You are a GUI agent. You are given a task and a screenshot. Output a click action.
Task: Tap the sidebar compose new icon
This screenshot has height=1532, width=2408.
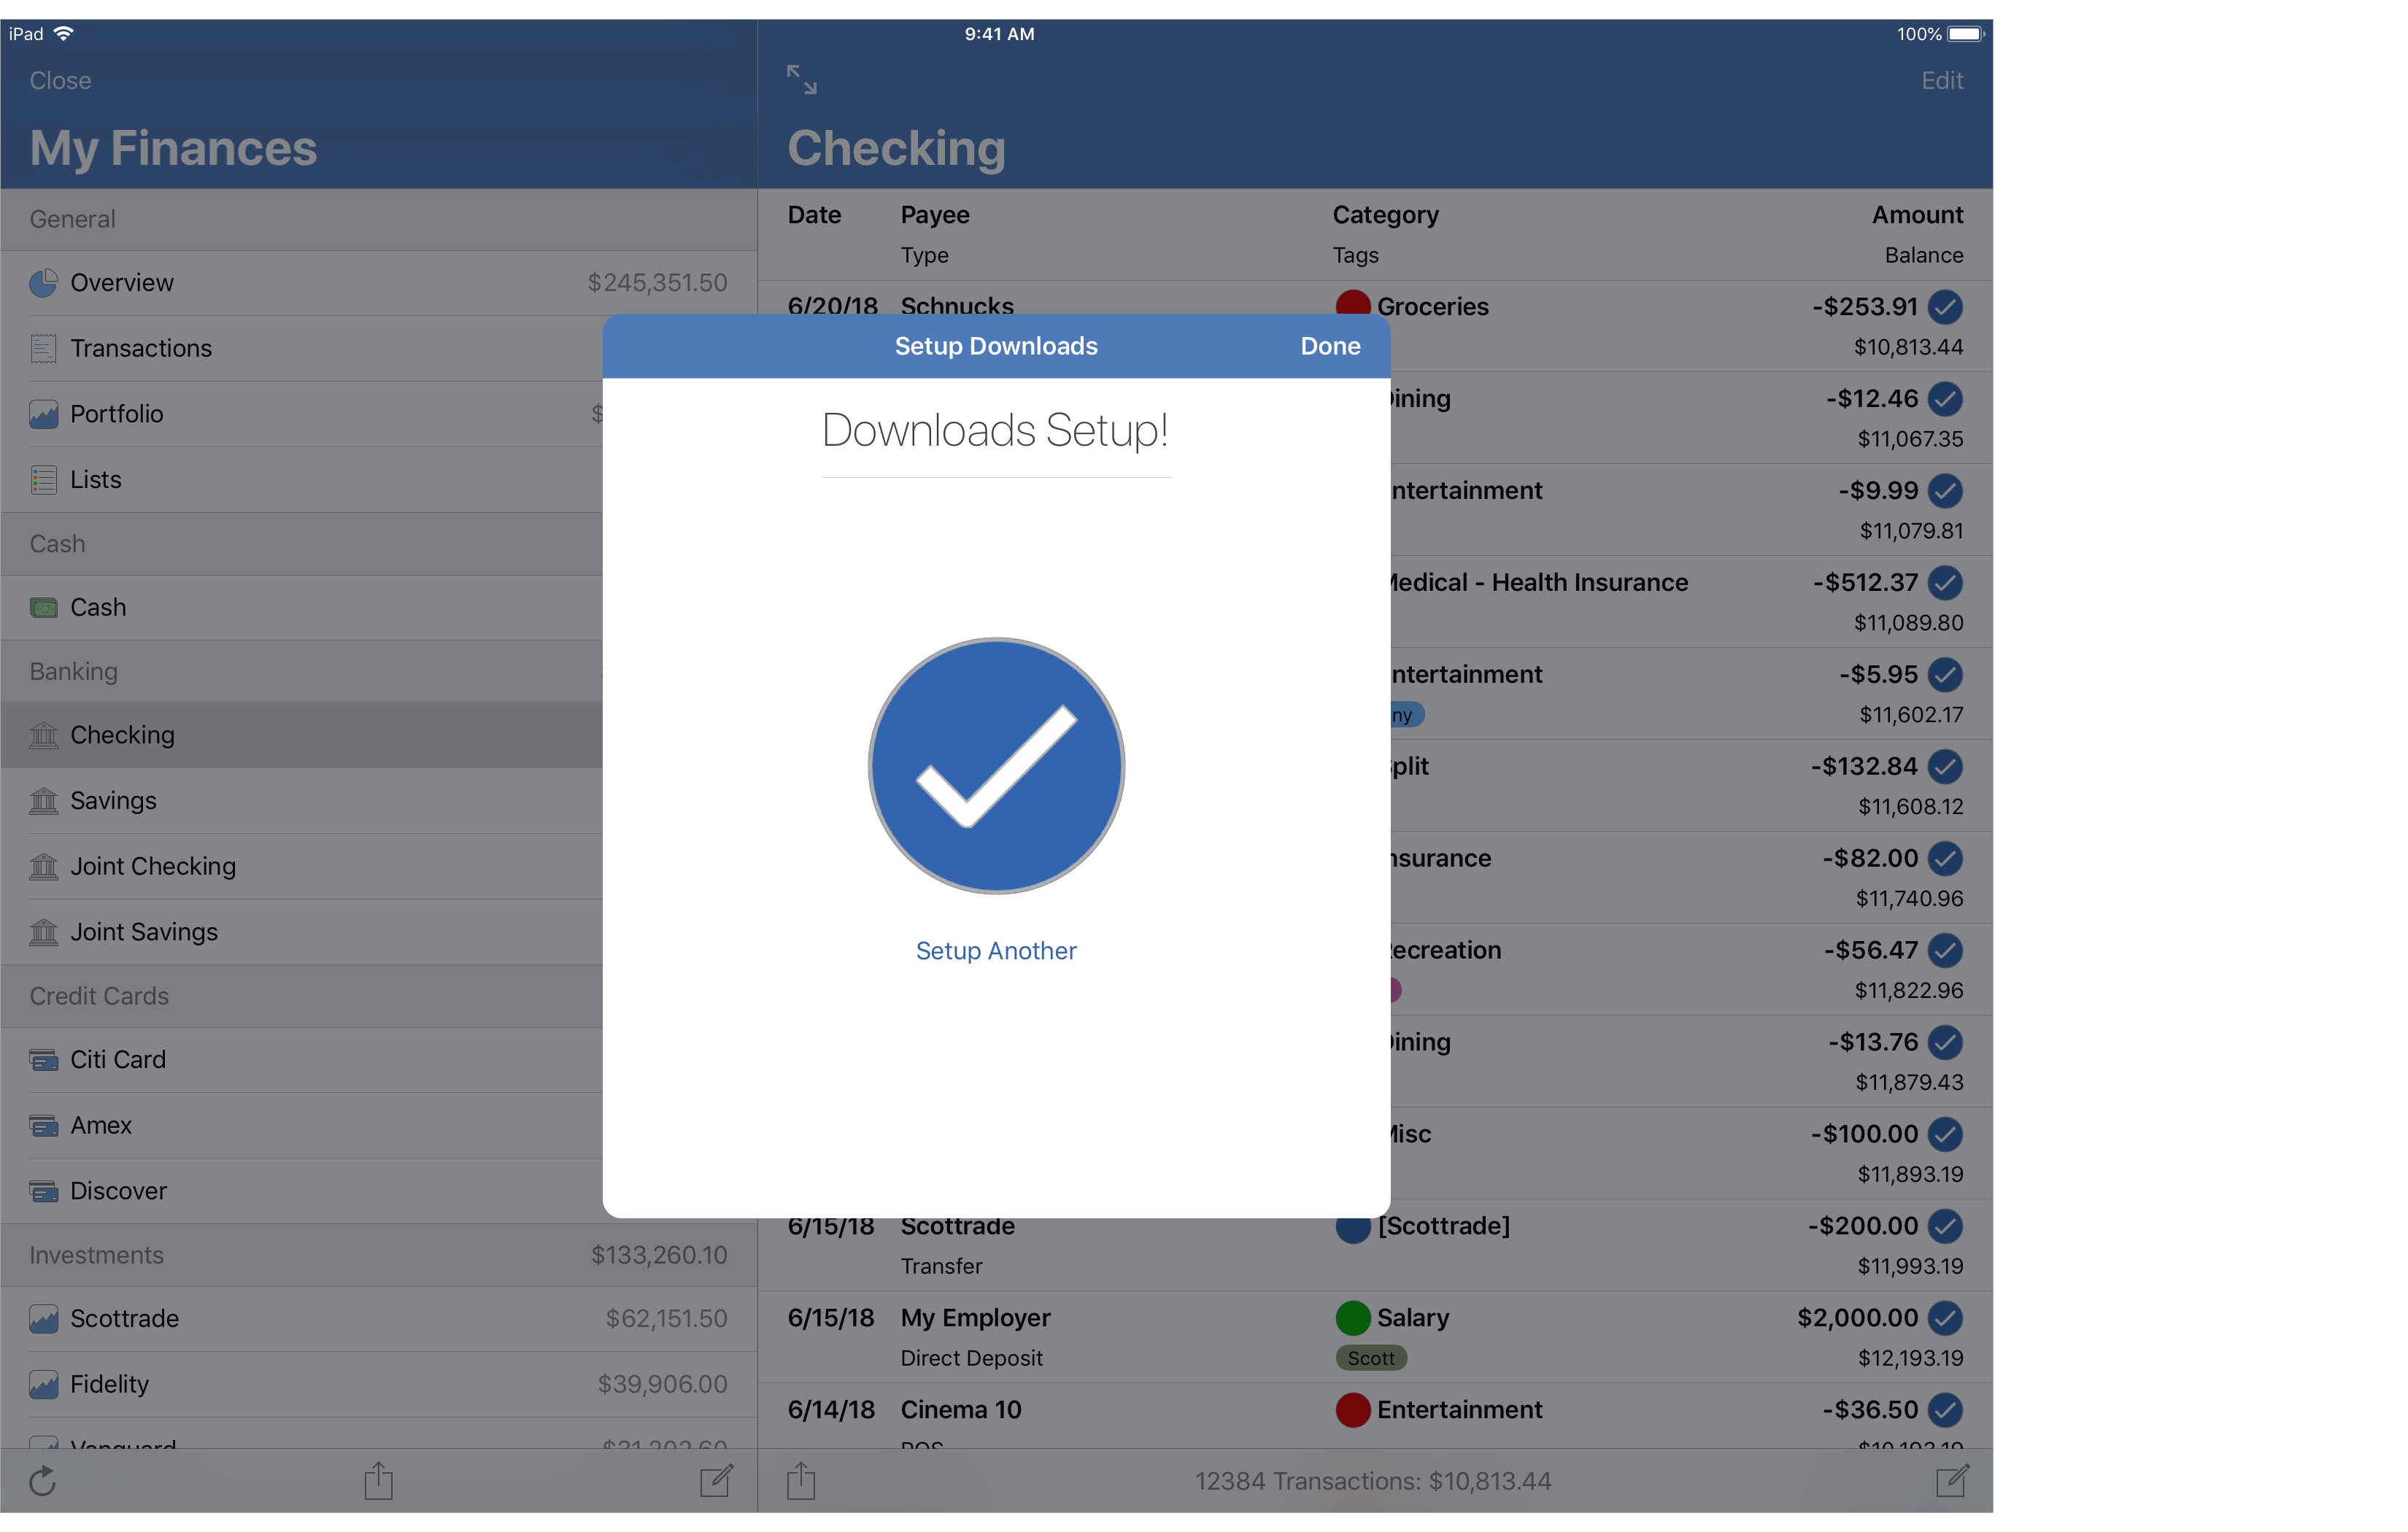click(x=716, y=1481)
